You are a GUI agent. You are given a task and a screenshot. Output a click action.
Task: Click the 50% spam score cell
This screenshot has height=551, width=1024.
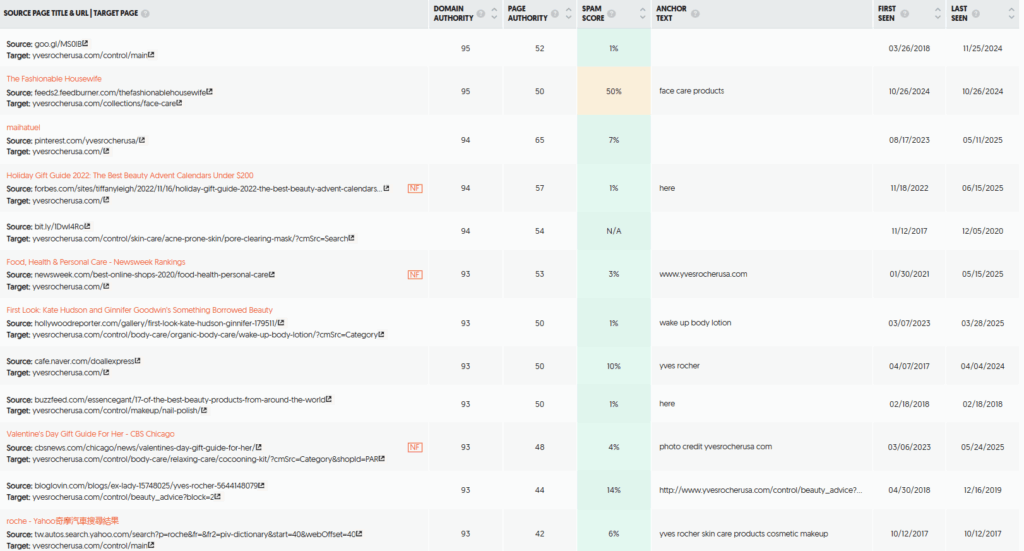click(614, 91)
